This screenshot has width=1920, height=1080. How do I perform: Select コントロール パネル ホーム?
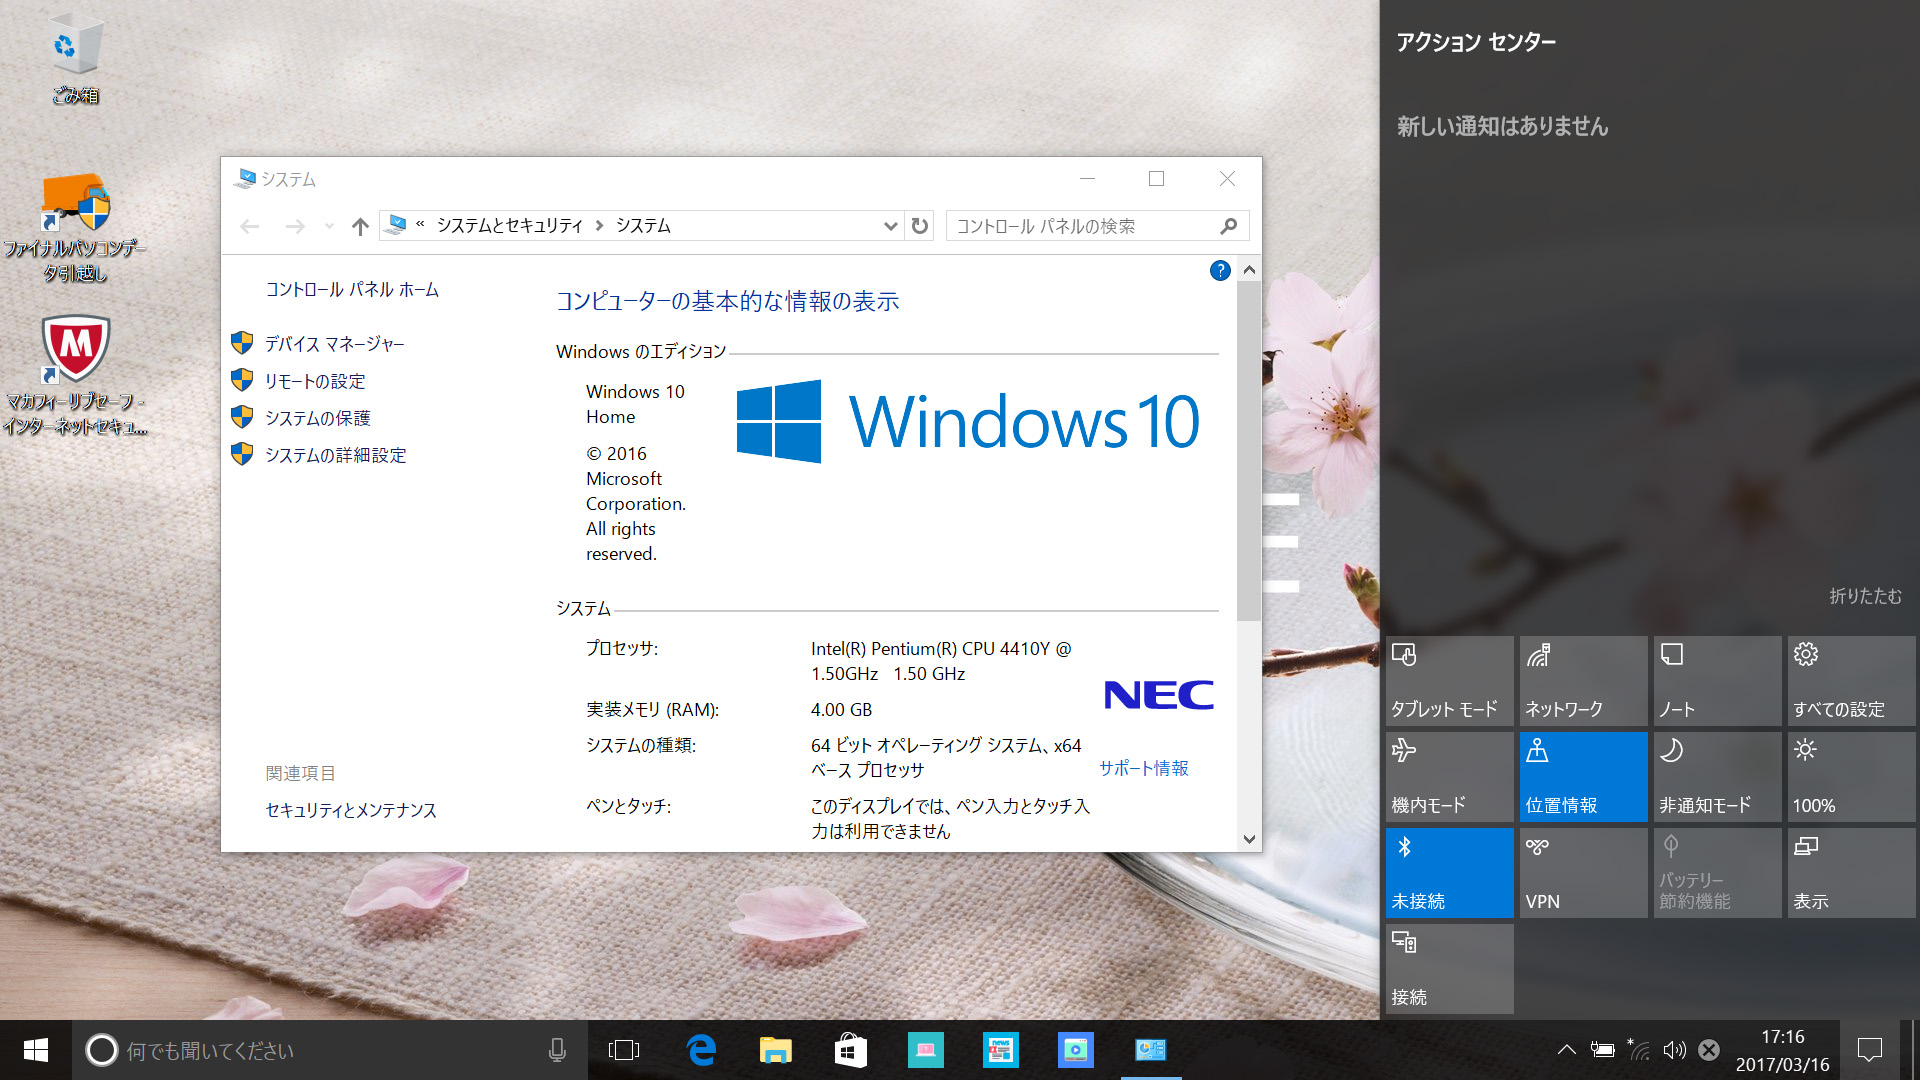click(351, 290)
